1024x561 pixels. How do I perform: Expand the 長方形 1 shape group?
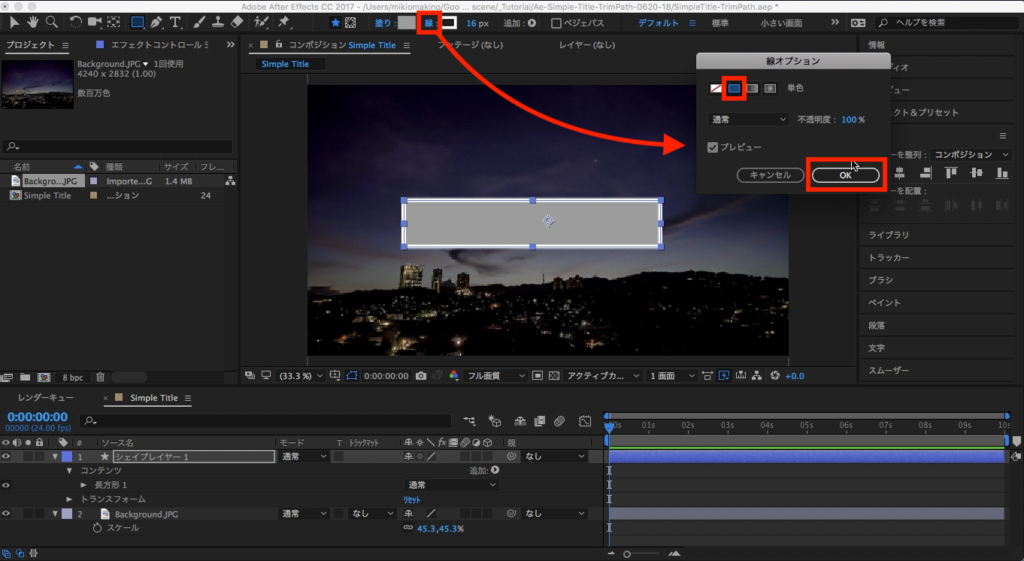(84, 485)
